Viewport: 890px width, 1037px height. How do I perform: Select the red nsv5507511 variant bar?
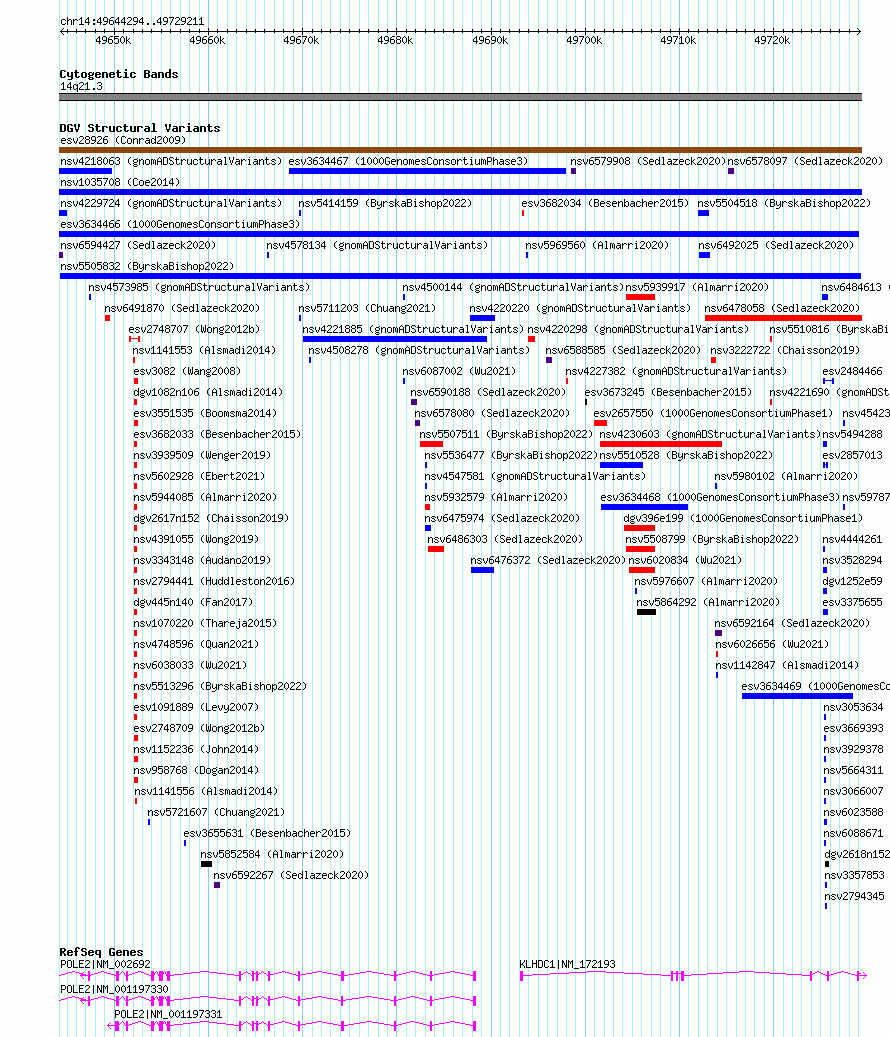[x=431, y=444]
